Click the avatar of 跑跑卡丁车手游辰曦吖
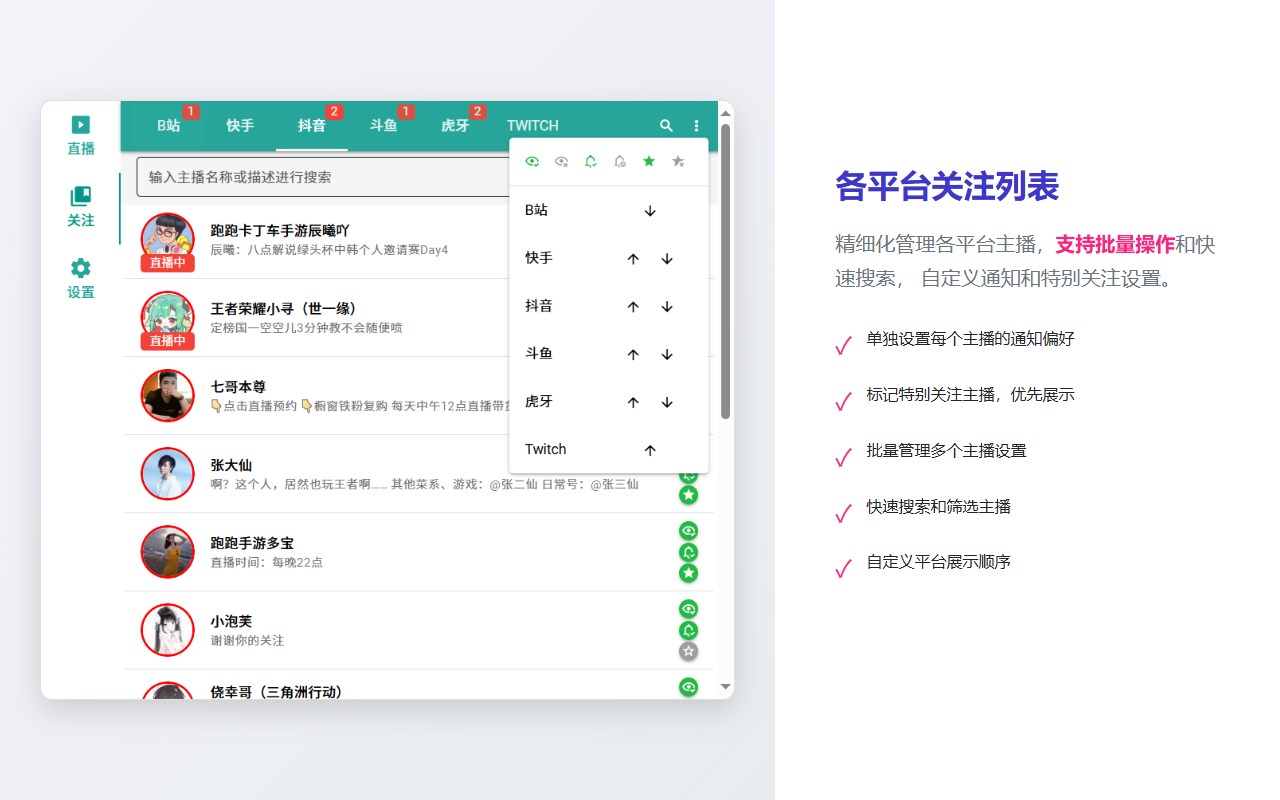The width and height of the screenshot is (1280, 800). point(168,239)
